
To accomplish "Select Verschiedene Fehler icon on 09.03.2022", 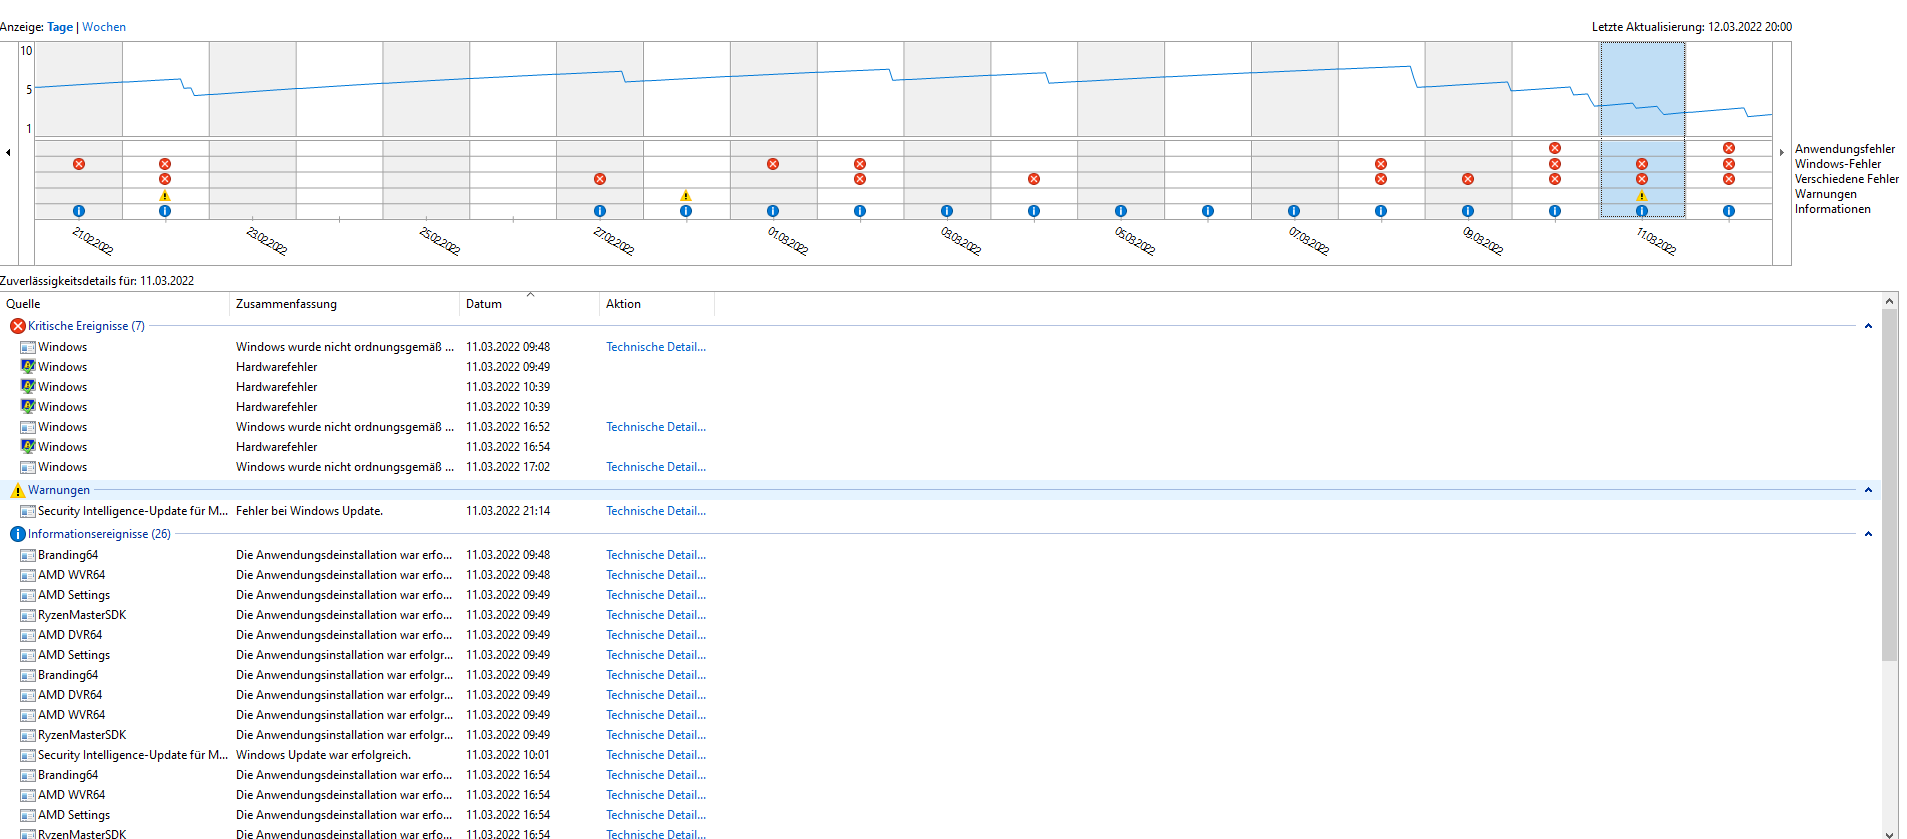I will click(x=1468, y=179).
